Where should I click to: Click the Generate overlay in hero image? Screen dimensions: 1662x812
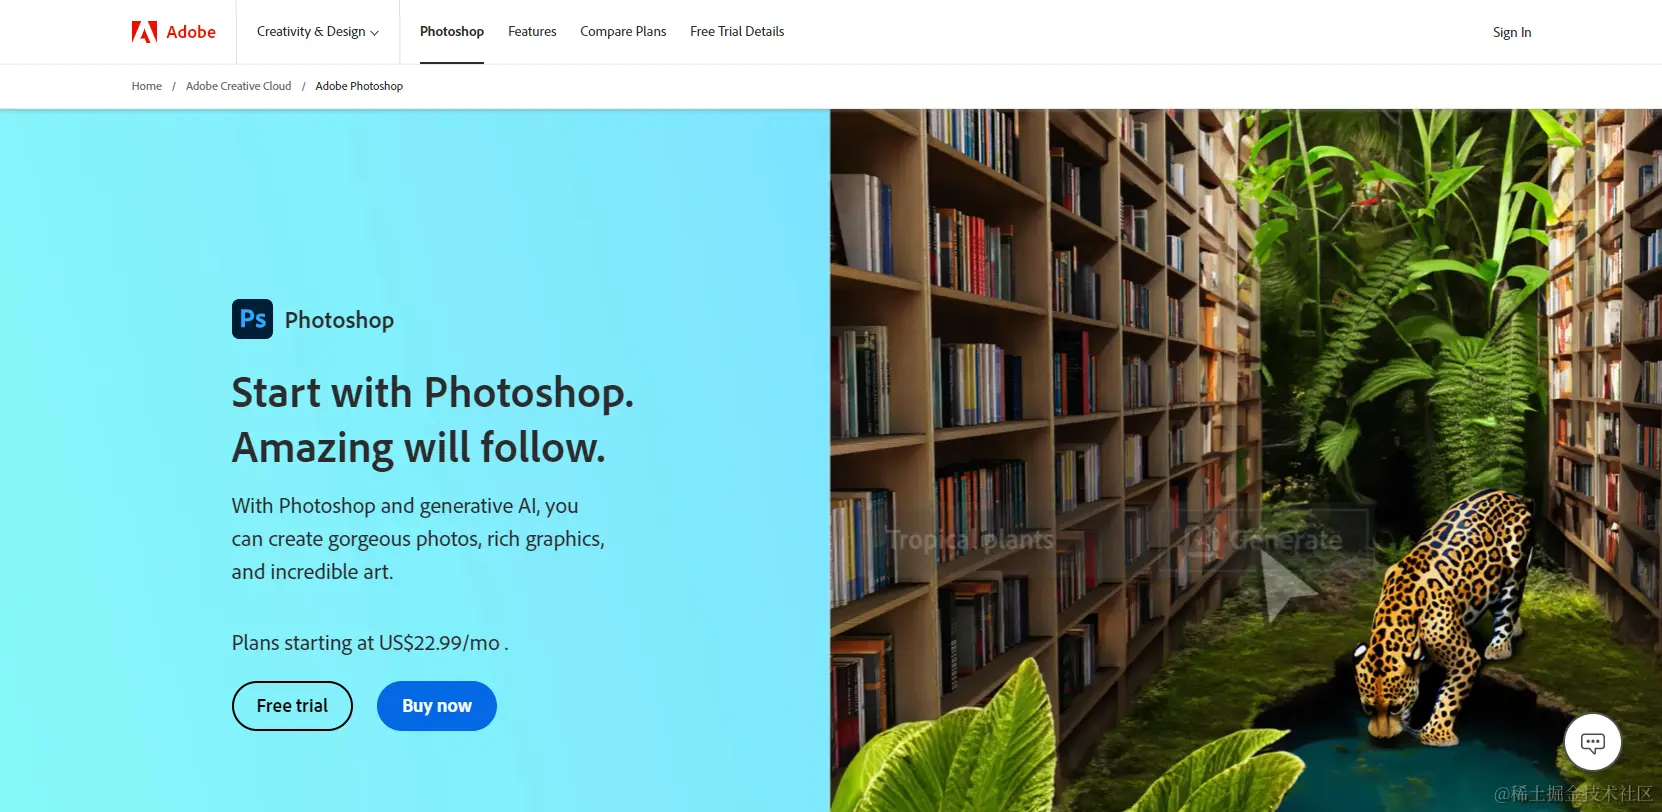(x=1268, y=541)
